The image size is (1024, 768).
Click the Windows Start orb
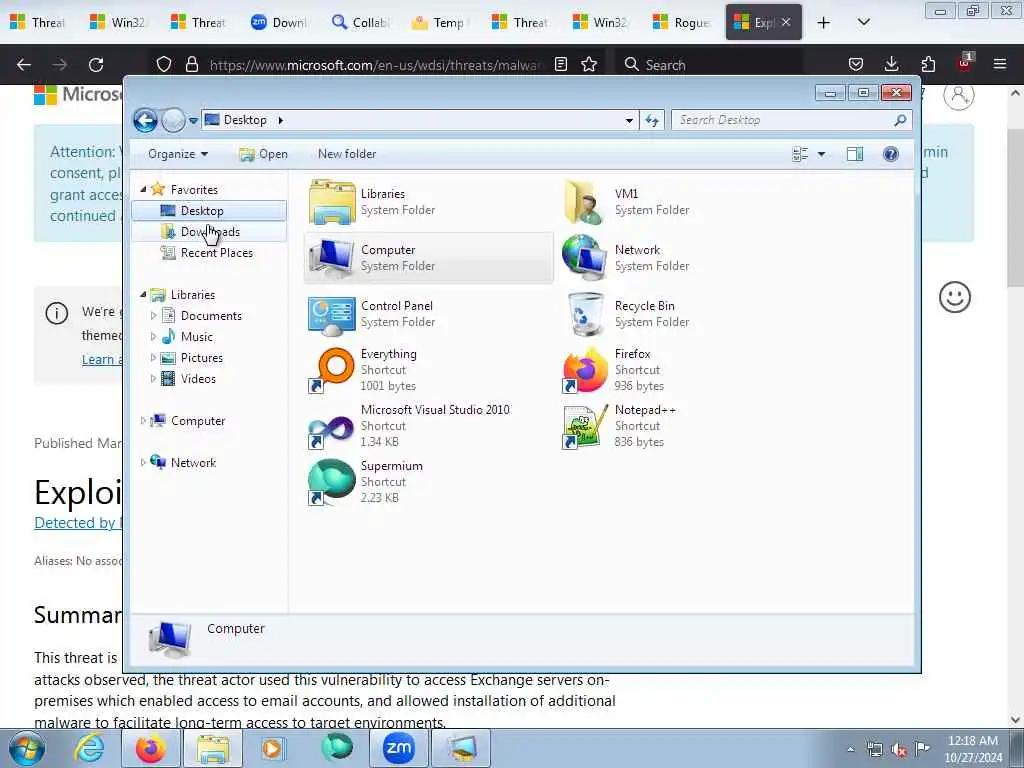(27, 748)
